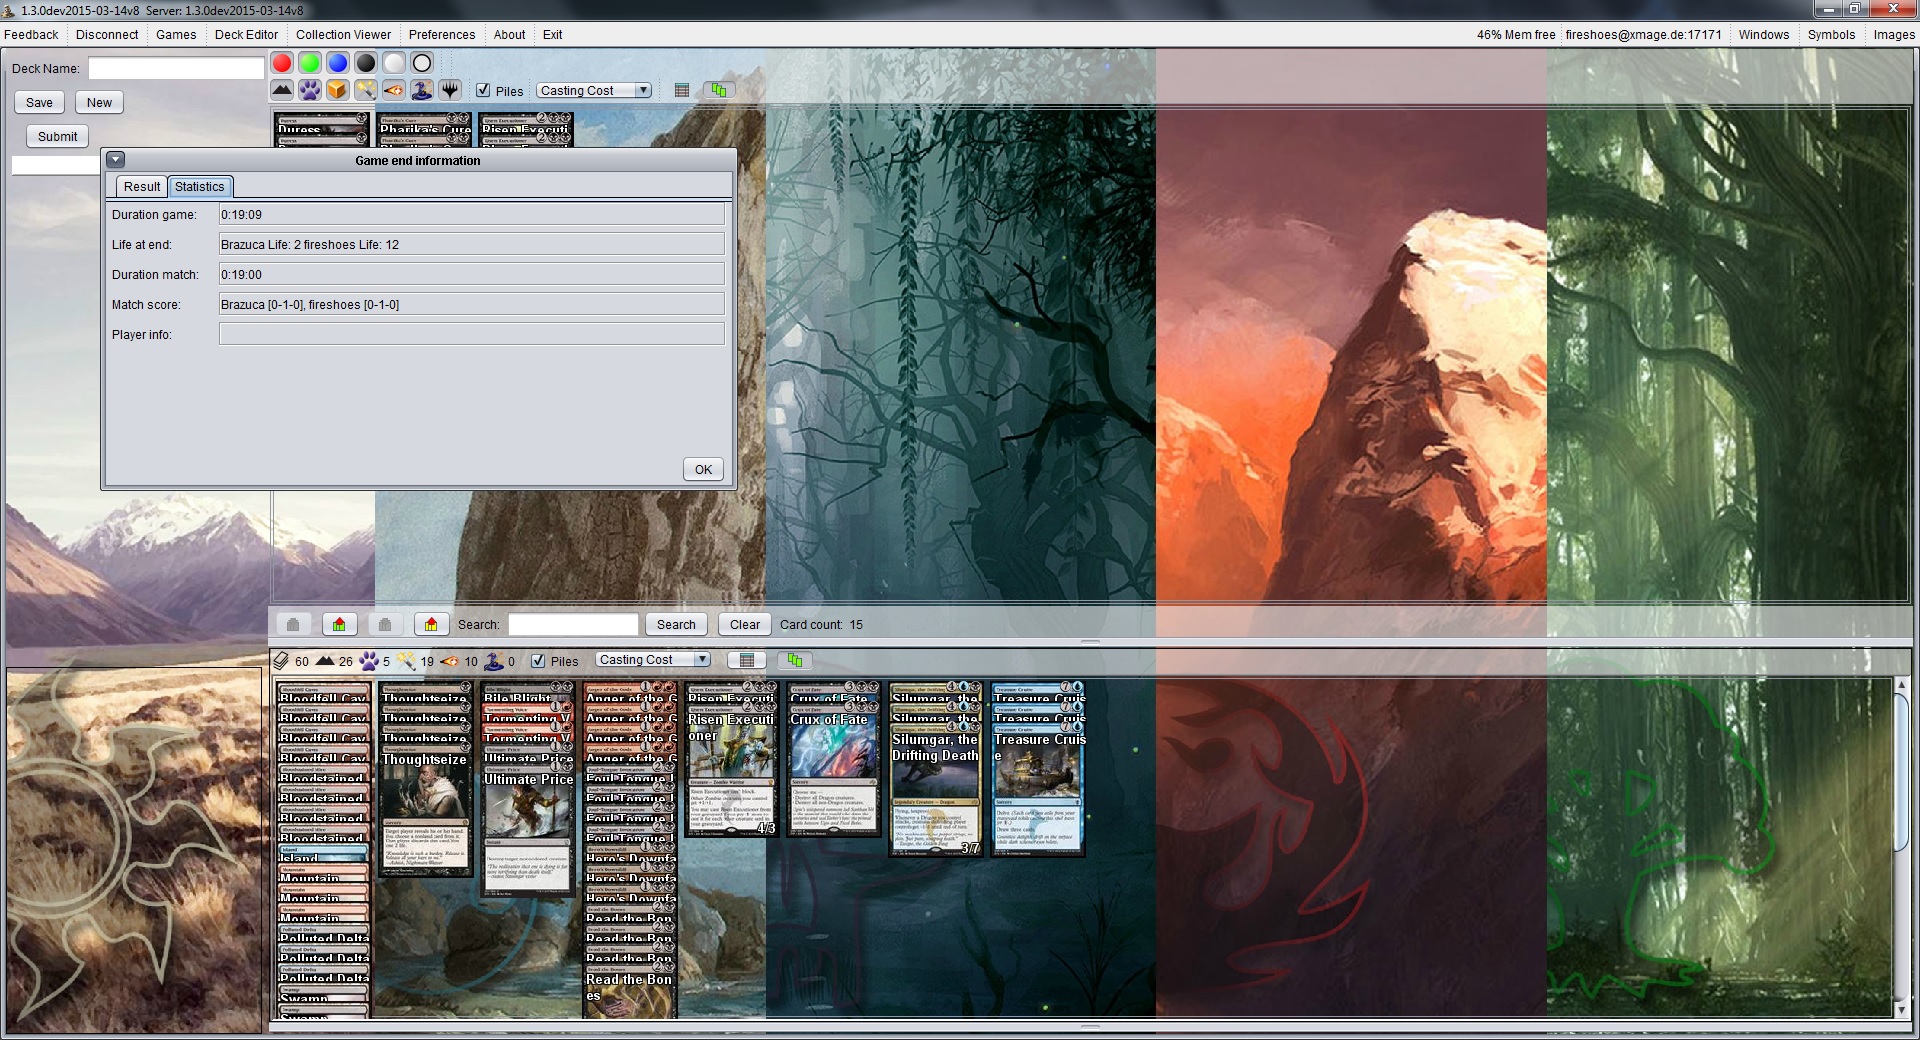Screen dimensions: 1920x1040
Task: Click OK in Game end information dialog
Action: [x=704, y=470]
